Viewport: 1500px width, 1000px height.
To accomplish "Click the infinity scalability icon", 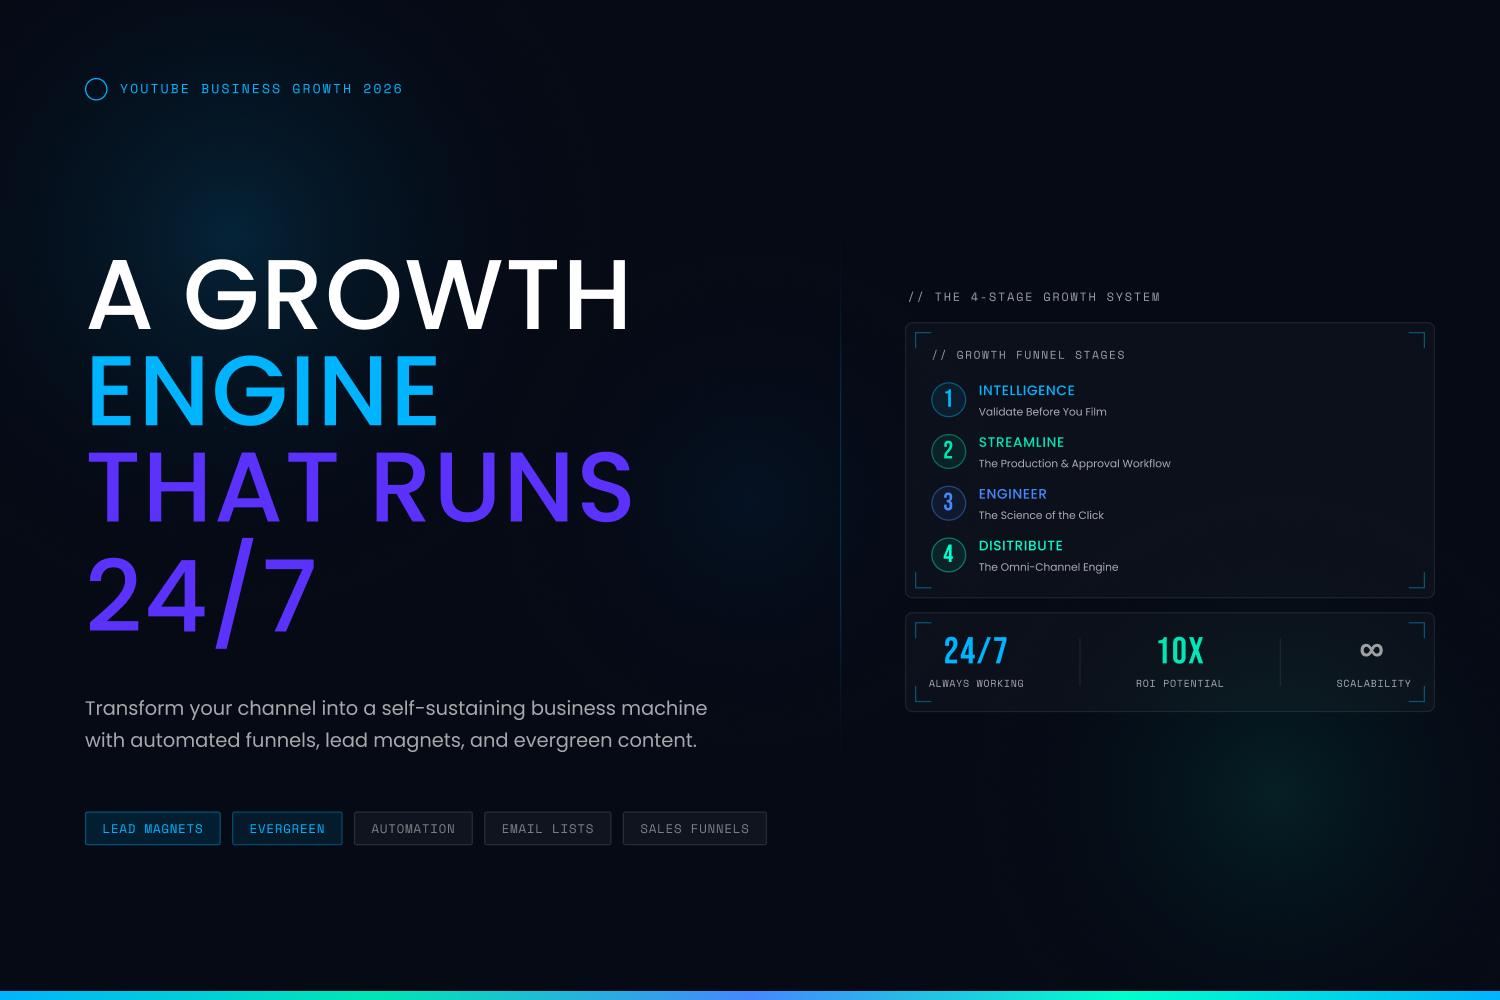I will click(1372, 649).
